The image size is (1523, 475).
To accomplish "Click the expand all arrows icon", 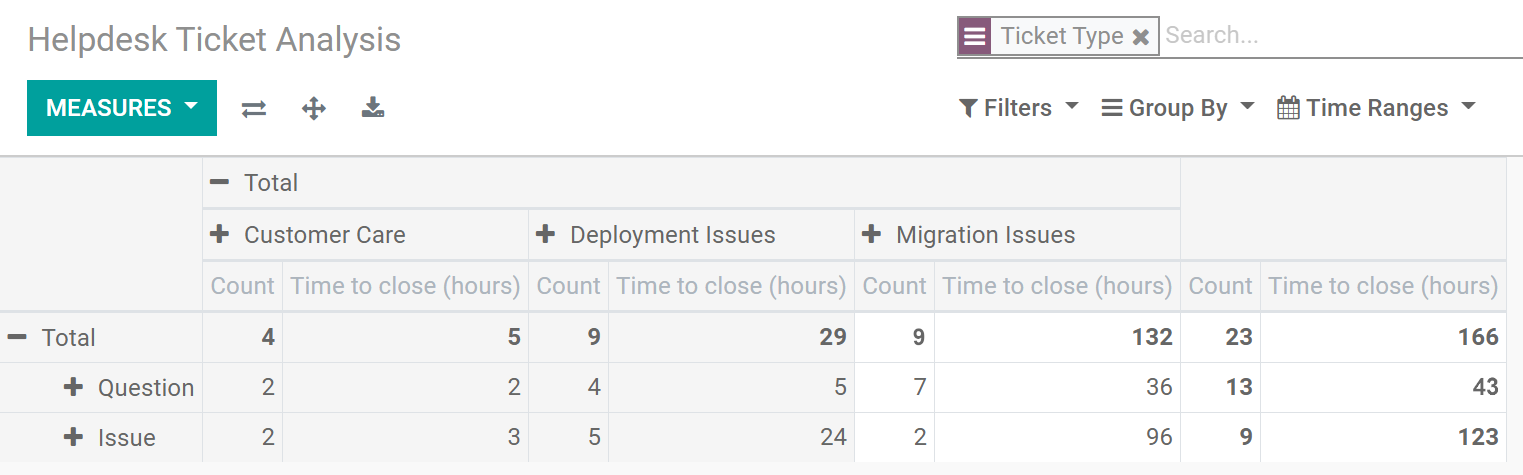I will click(314, 108).
